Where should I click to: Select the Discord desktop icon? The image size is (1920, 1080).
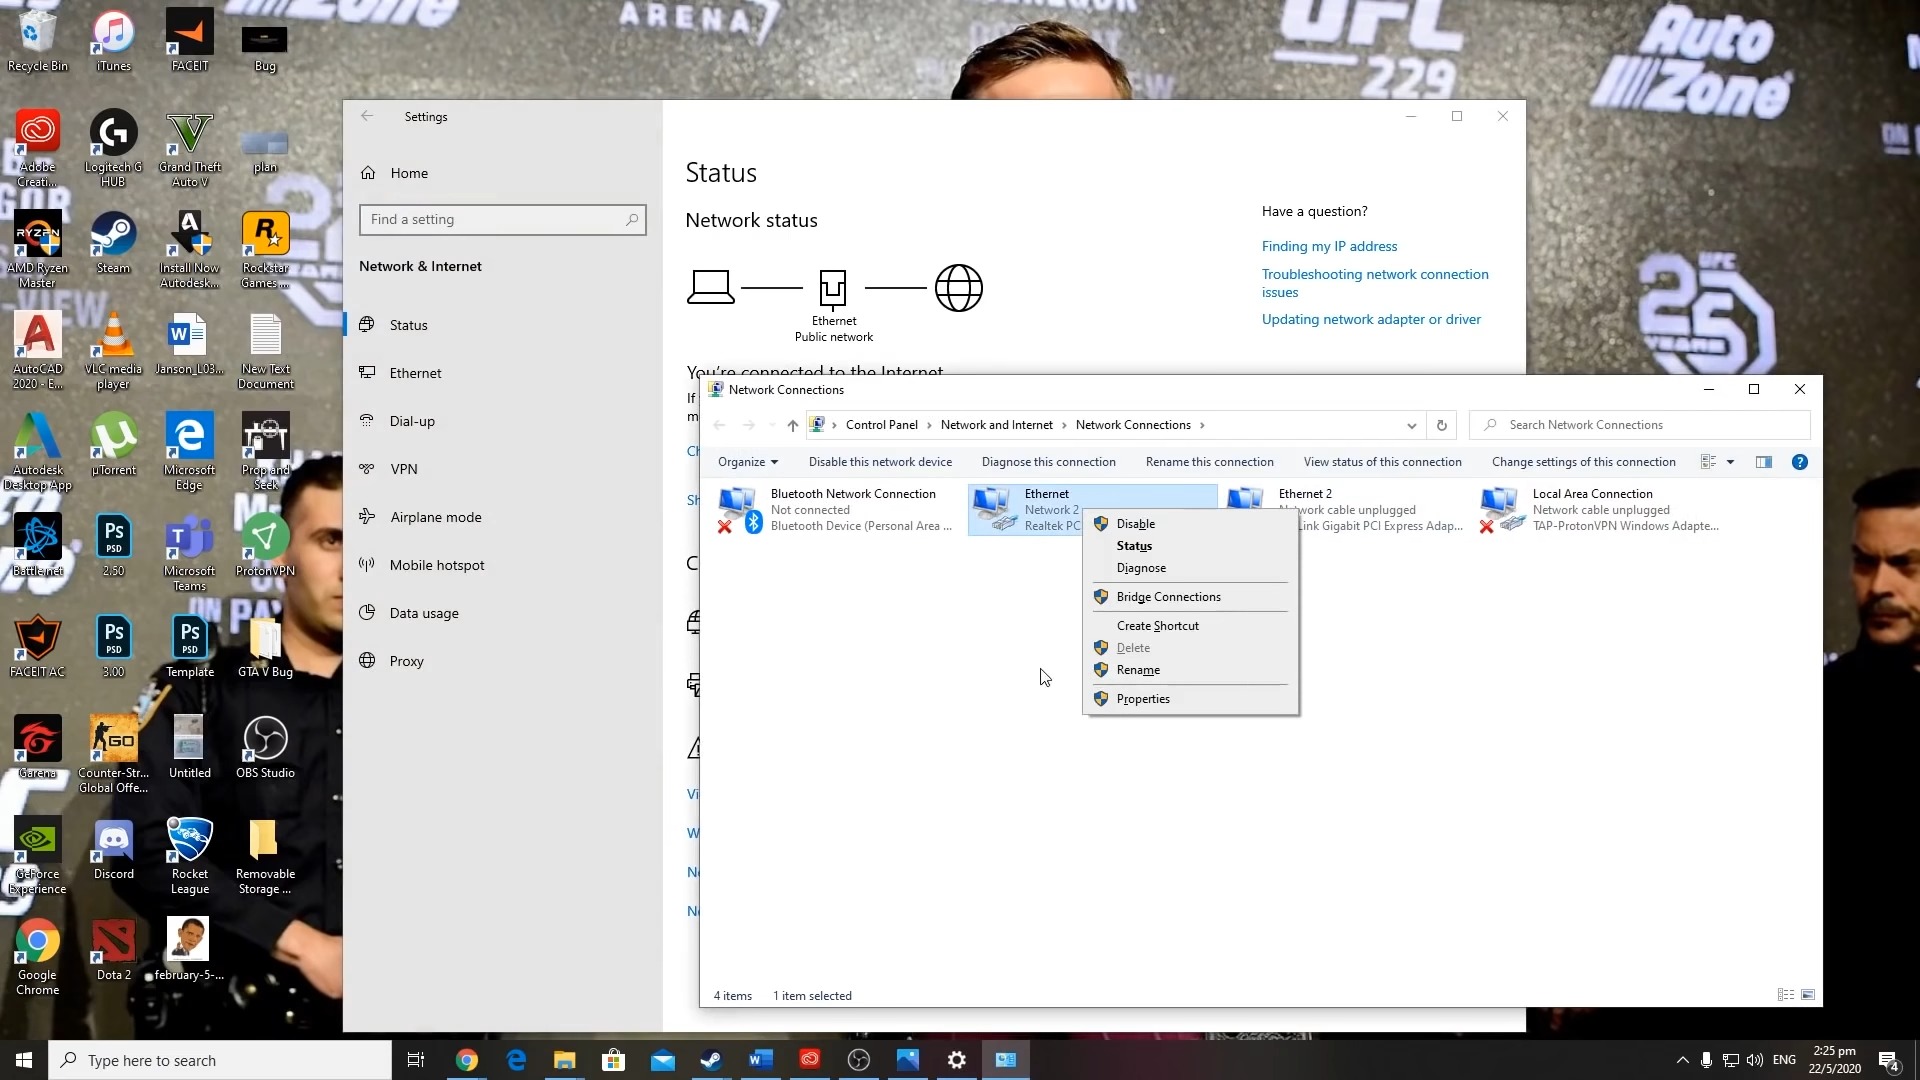pos(113,849)
